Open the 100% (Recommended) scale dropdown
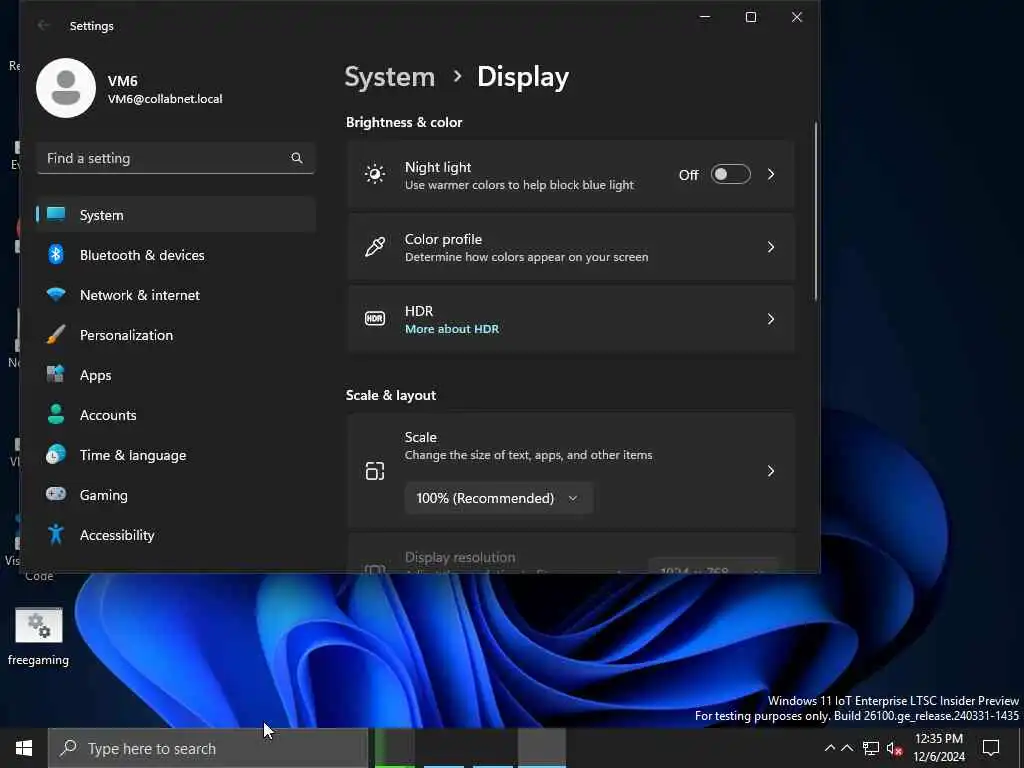1024x768 pixels. tap(499, 498)
